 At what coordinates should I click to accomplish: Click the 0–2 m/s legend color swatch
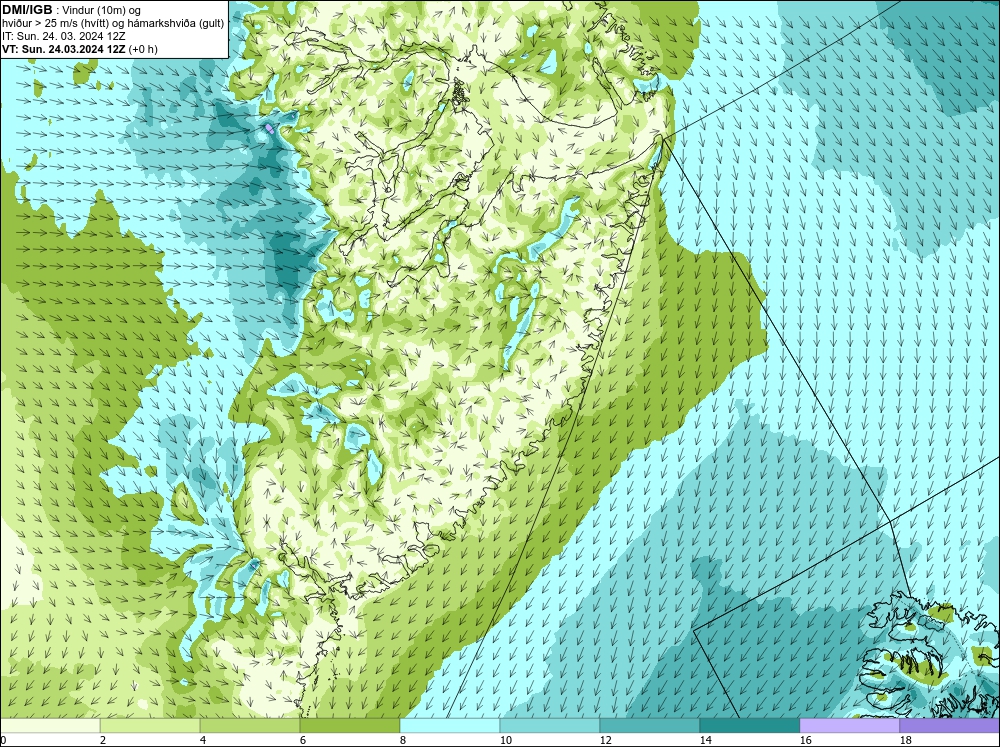50,726
